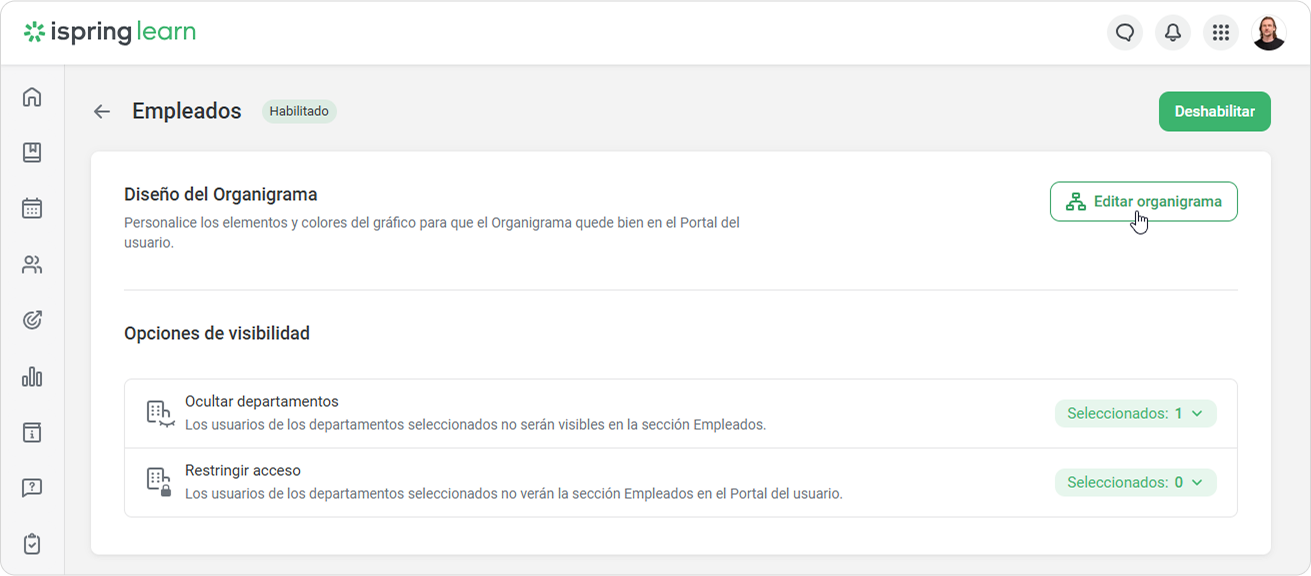Open the user profile avatar
This screenshot has height=576, width=1311.
click(1269, 33)
